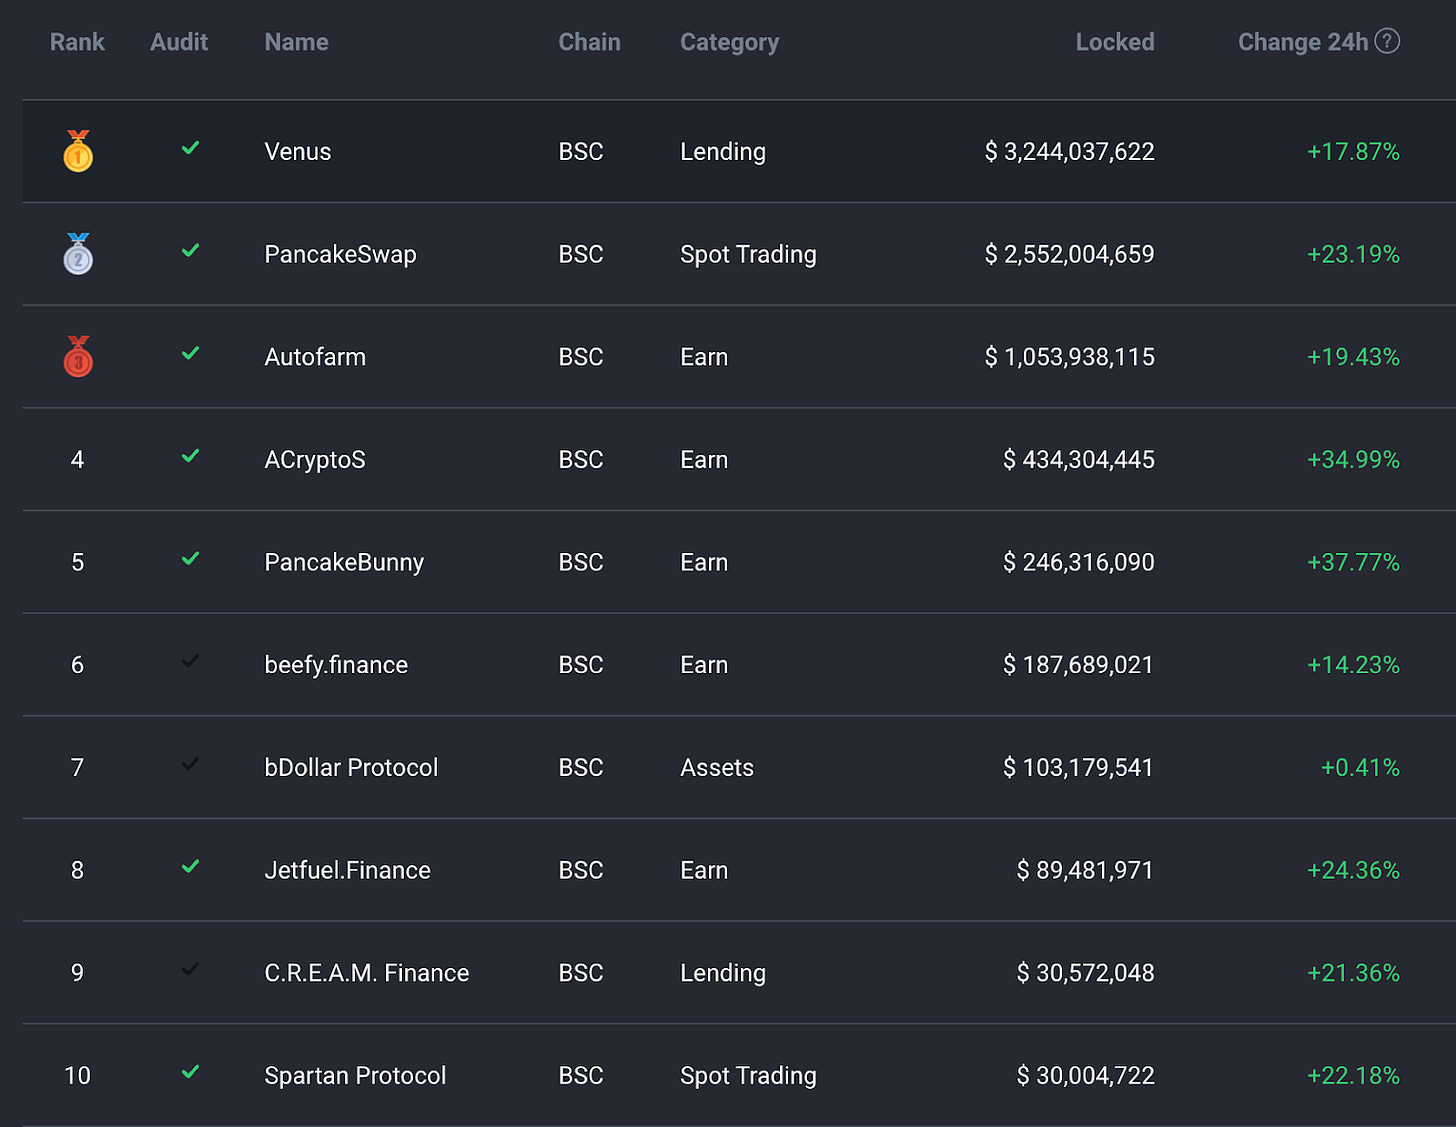Click the audit checkmark in PancakeSwap row
The width and height of the screenshot is (1456, 1127).
[x=190, y=251]
